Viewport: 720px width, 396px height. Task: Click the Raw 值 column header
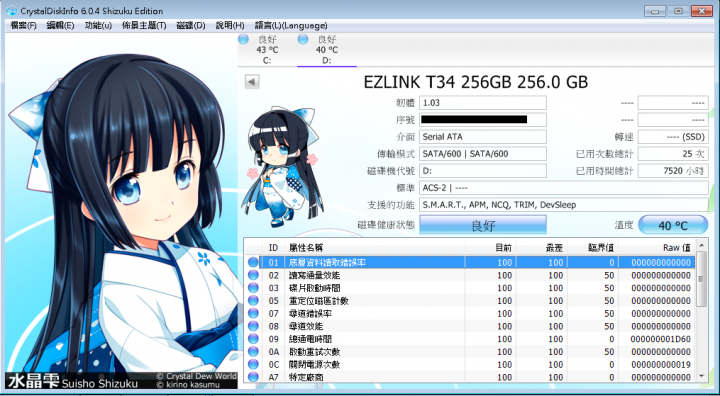click(657, 248)
